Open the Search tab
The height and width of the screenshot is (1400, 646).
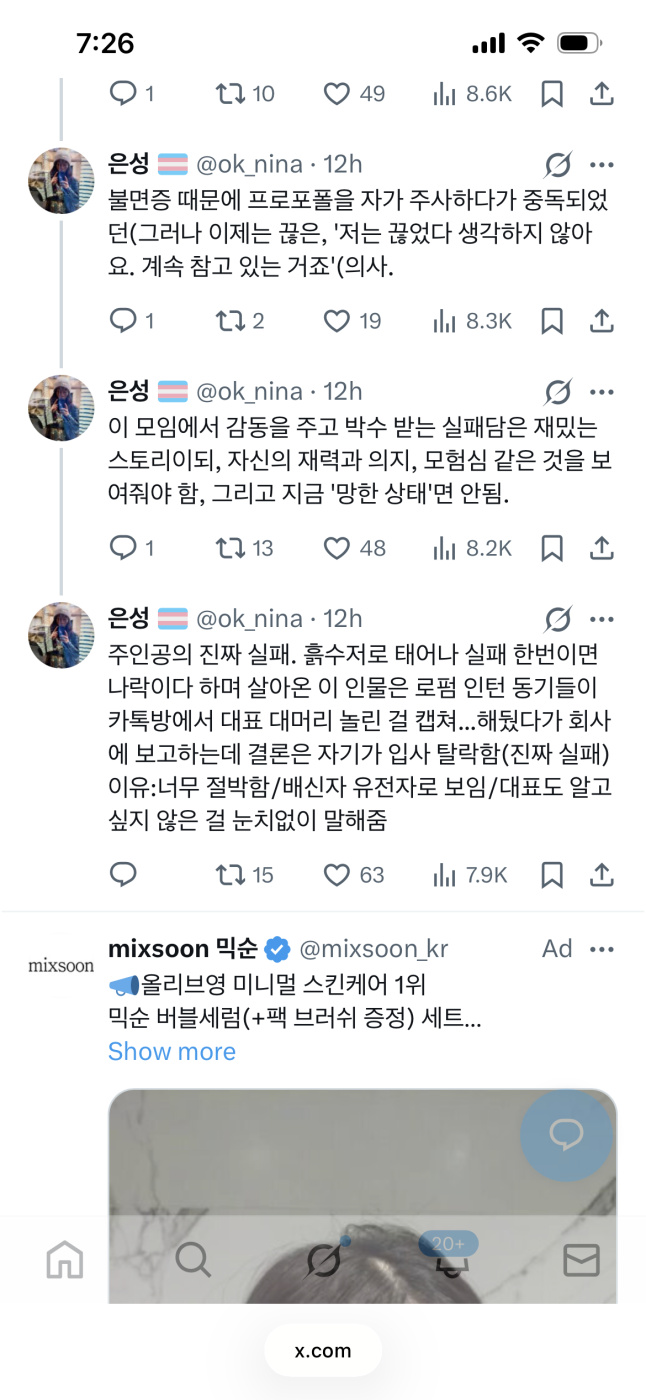click(x=193, y=1260)
